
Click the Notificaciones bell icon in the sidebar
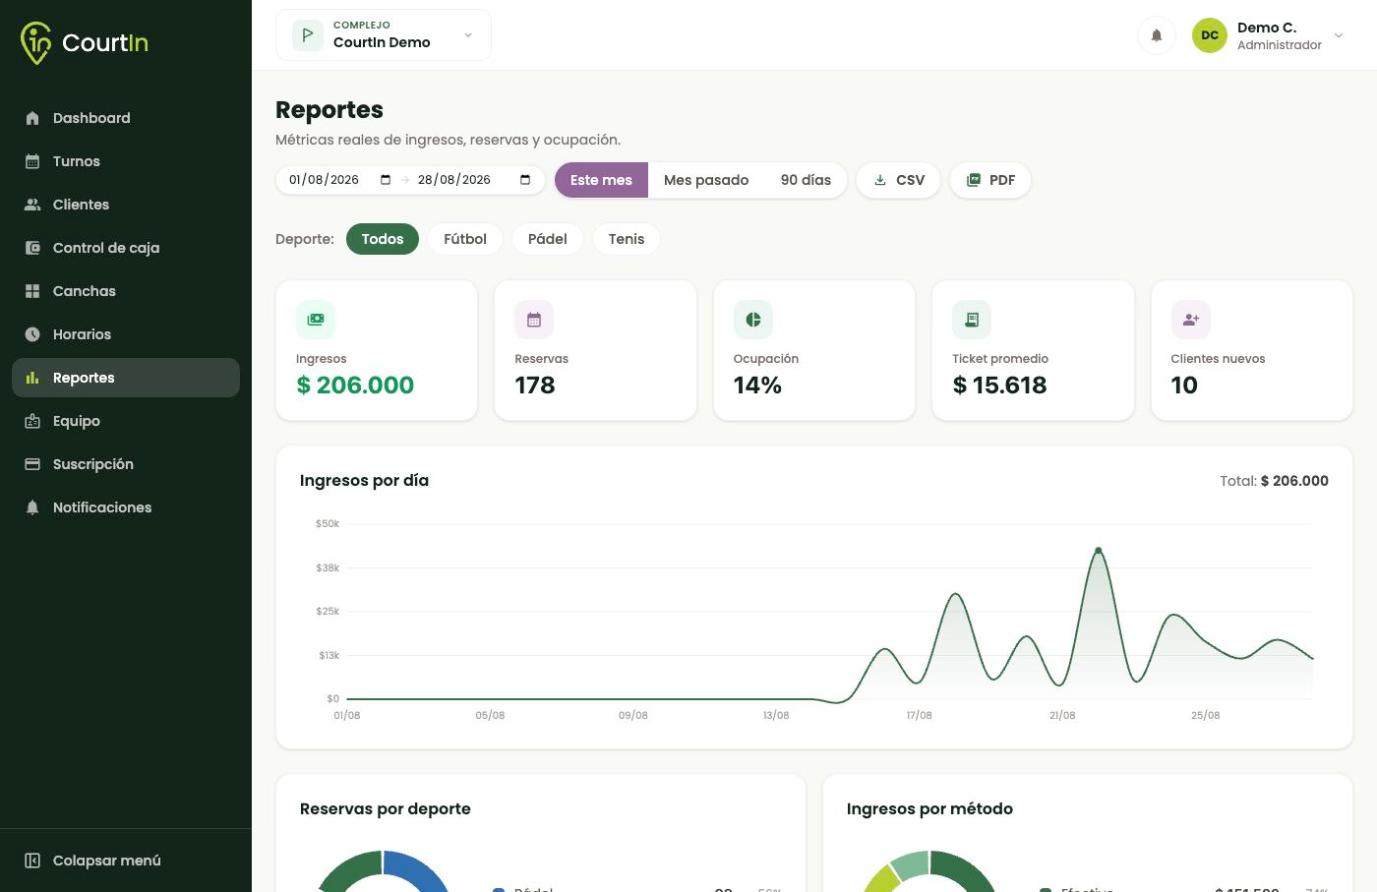(32, 508)
